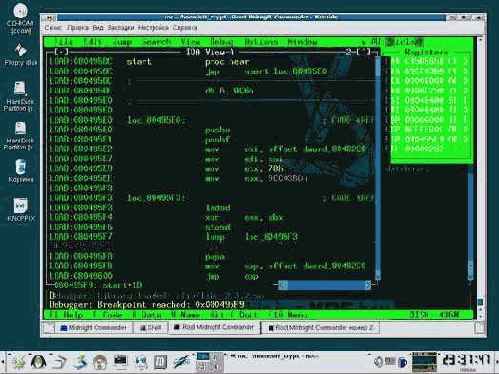Screen dimensions: 499x374
Task: Open the IDA File menu
Action: click(x=63, y=42)
